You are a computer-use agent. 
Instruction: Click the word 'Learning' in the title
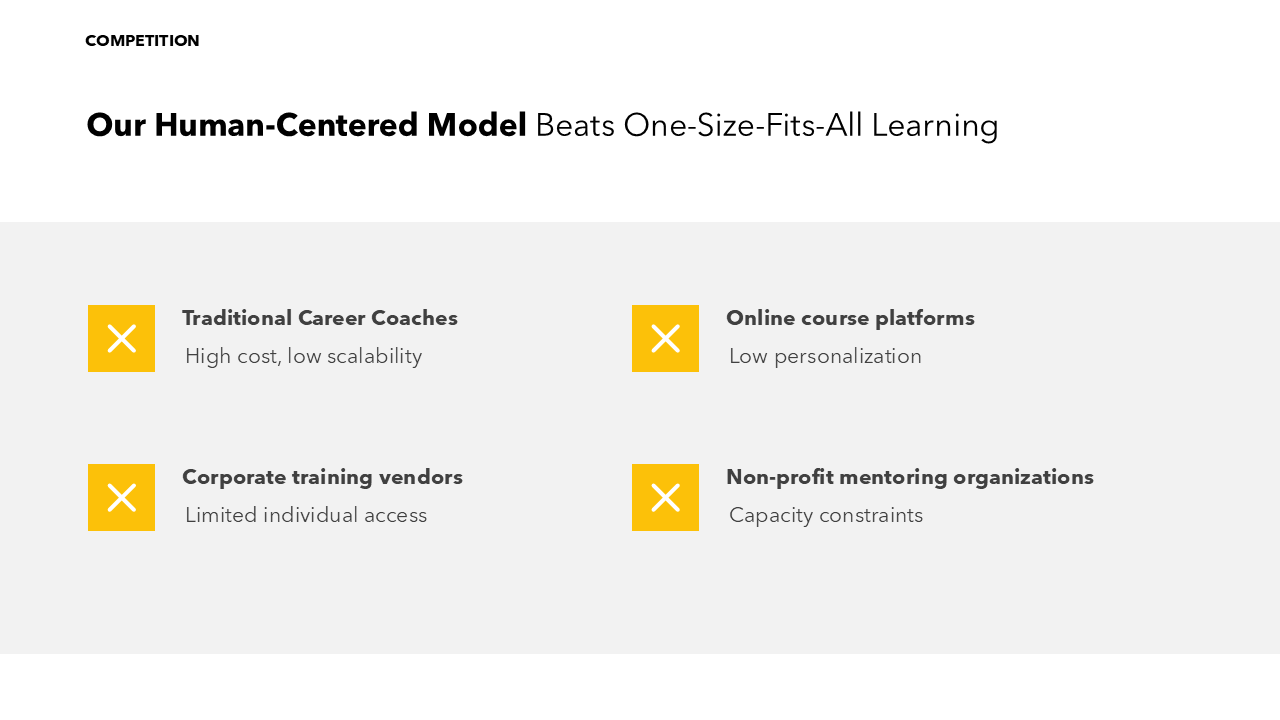[935, 125]
